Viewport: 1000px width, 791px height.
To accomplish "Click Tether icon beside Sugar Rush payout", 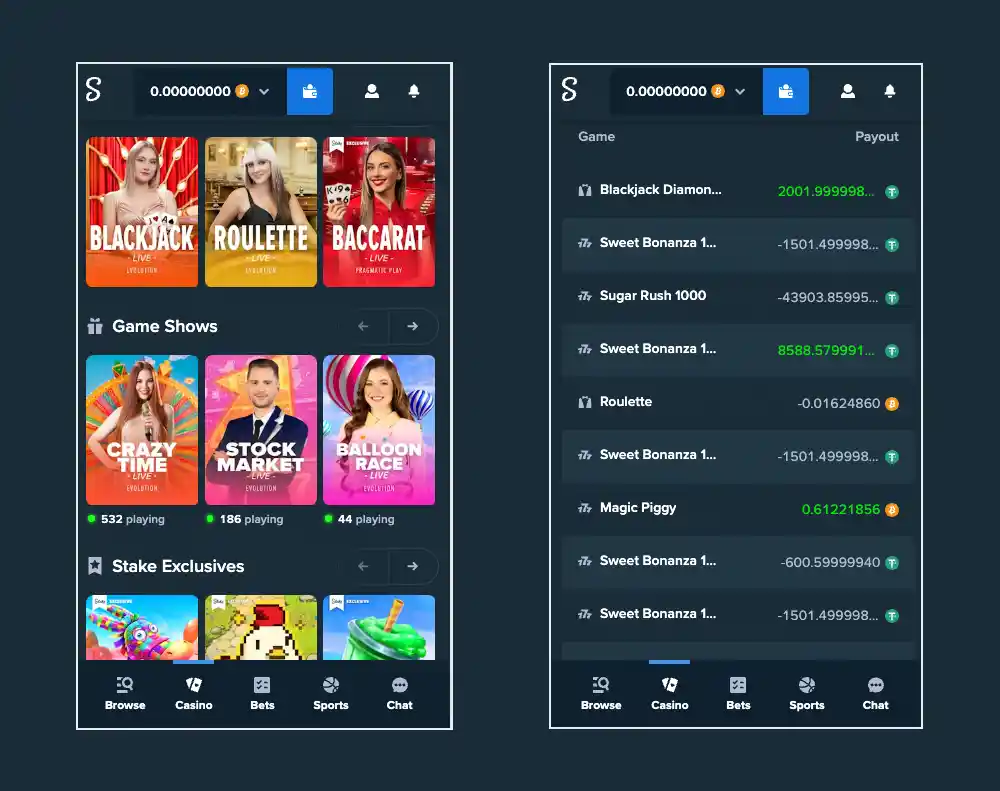I will [892, 298].
